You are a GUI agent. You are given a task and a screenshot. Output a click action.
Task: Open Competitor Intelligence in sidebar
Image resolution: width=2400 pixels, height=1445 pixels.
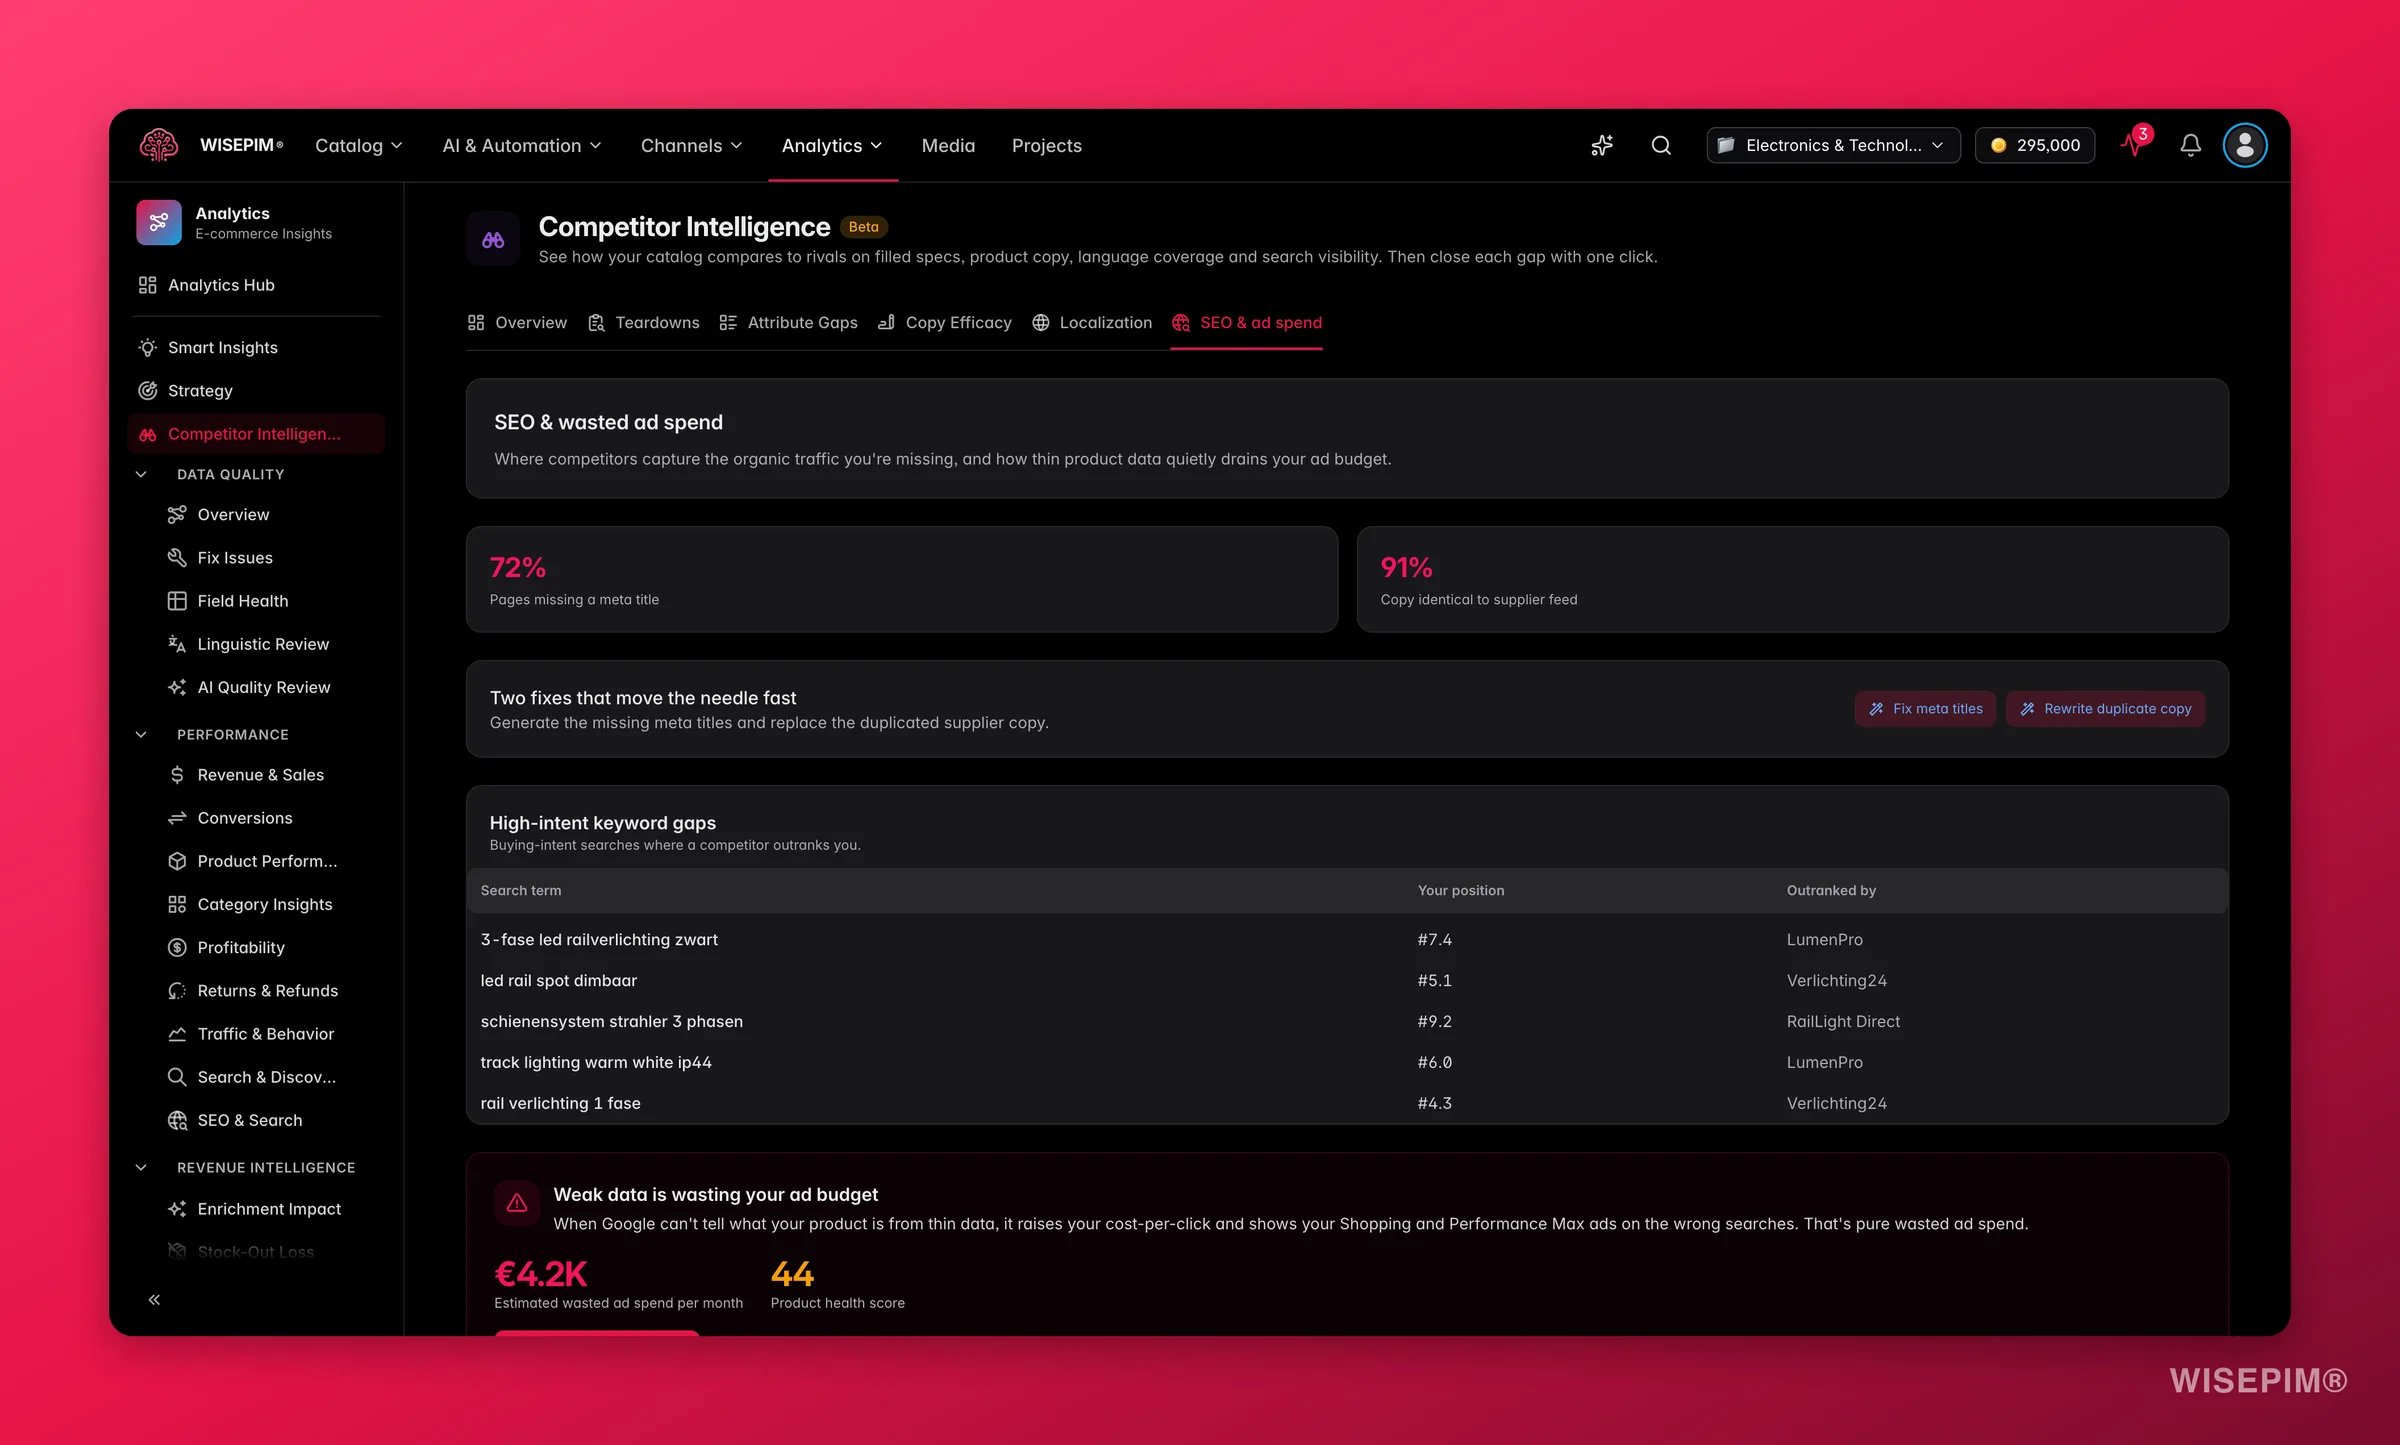tap(257, 433)
